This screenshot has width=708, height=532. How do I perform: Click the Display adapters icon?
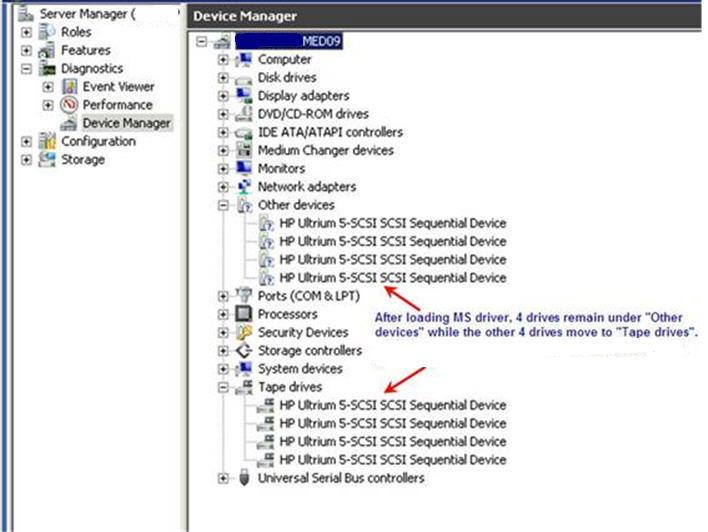pyautogui.click(x=244, y=96)
